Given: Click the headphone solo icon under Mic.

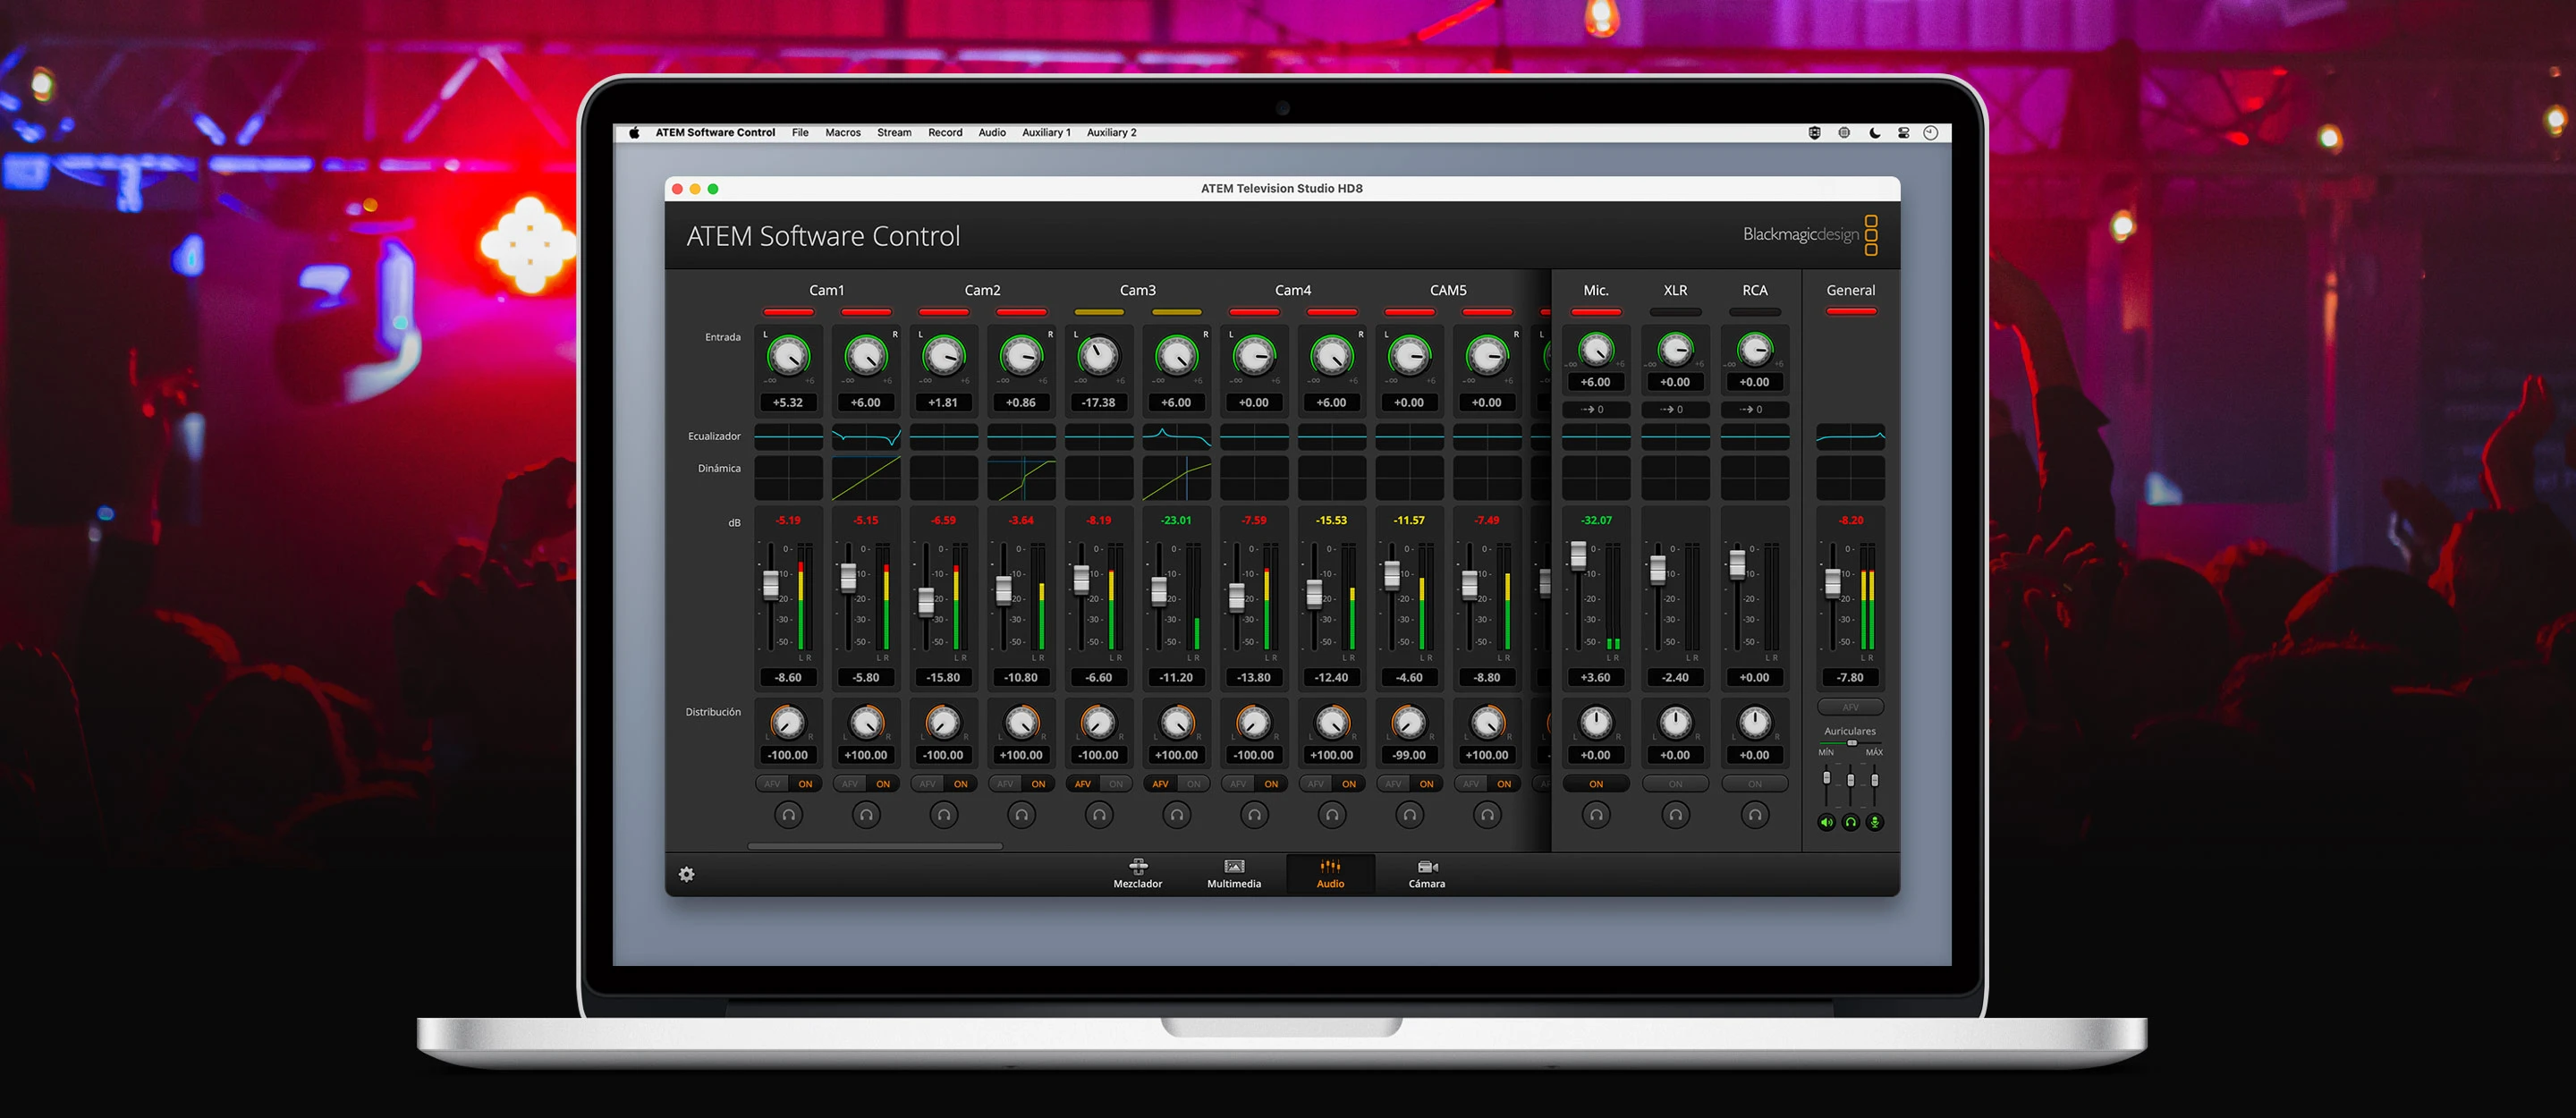Looking at the screenshot, I should coord(1596,815).
